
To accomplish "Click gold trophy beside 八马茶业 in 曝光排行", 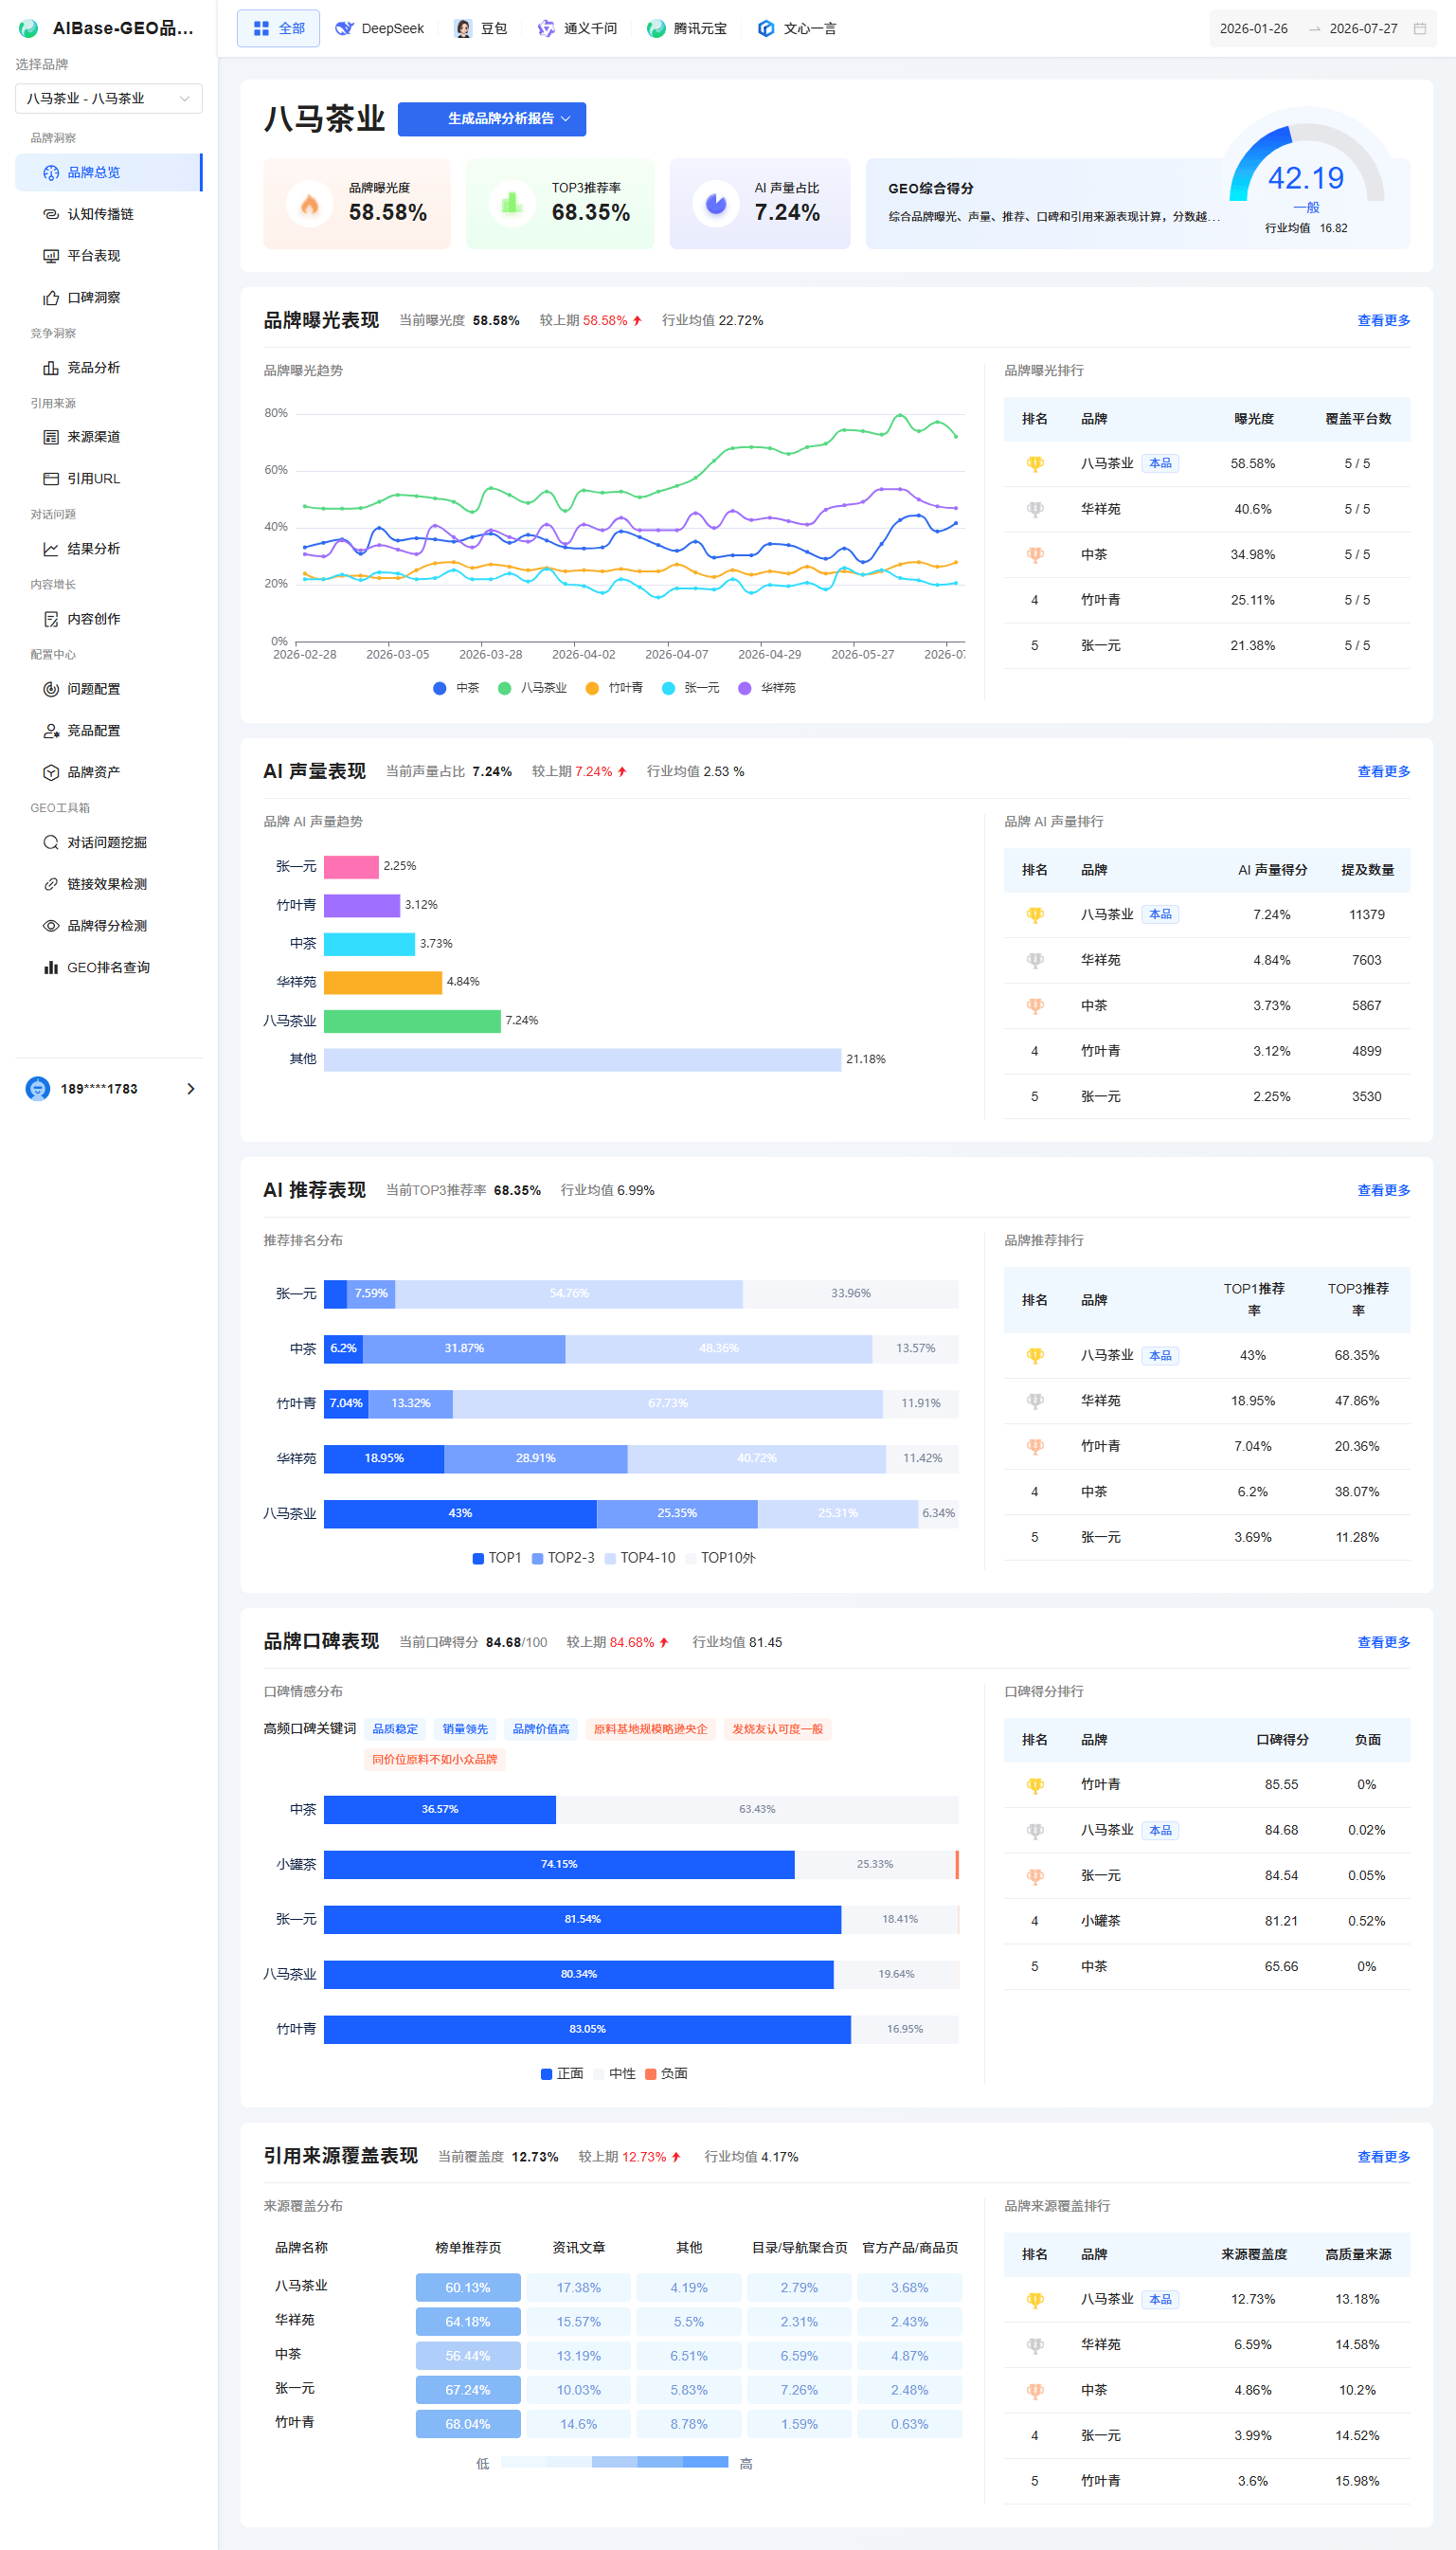I will tap(1035, 464).
